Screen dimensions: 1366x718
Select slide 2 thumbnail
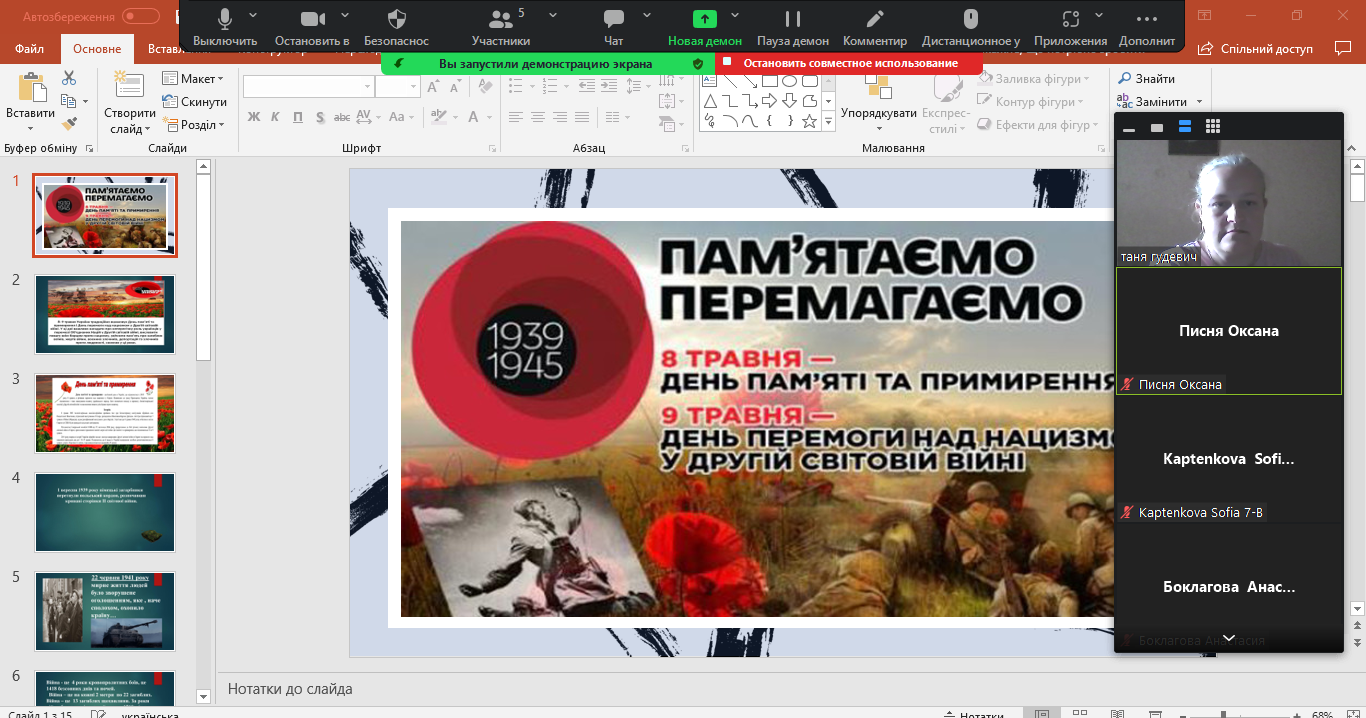coord(105,314)
